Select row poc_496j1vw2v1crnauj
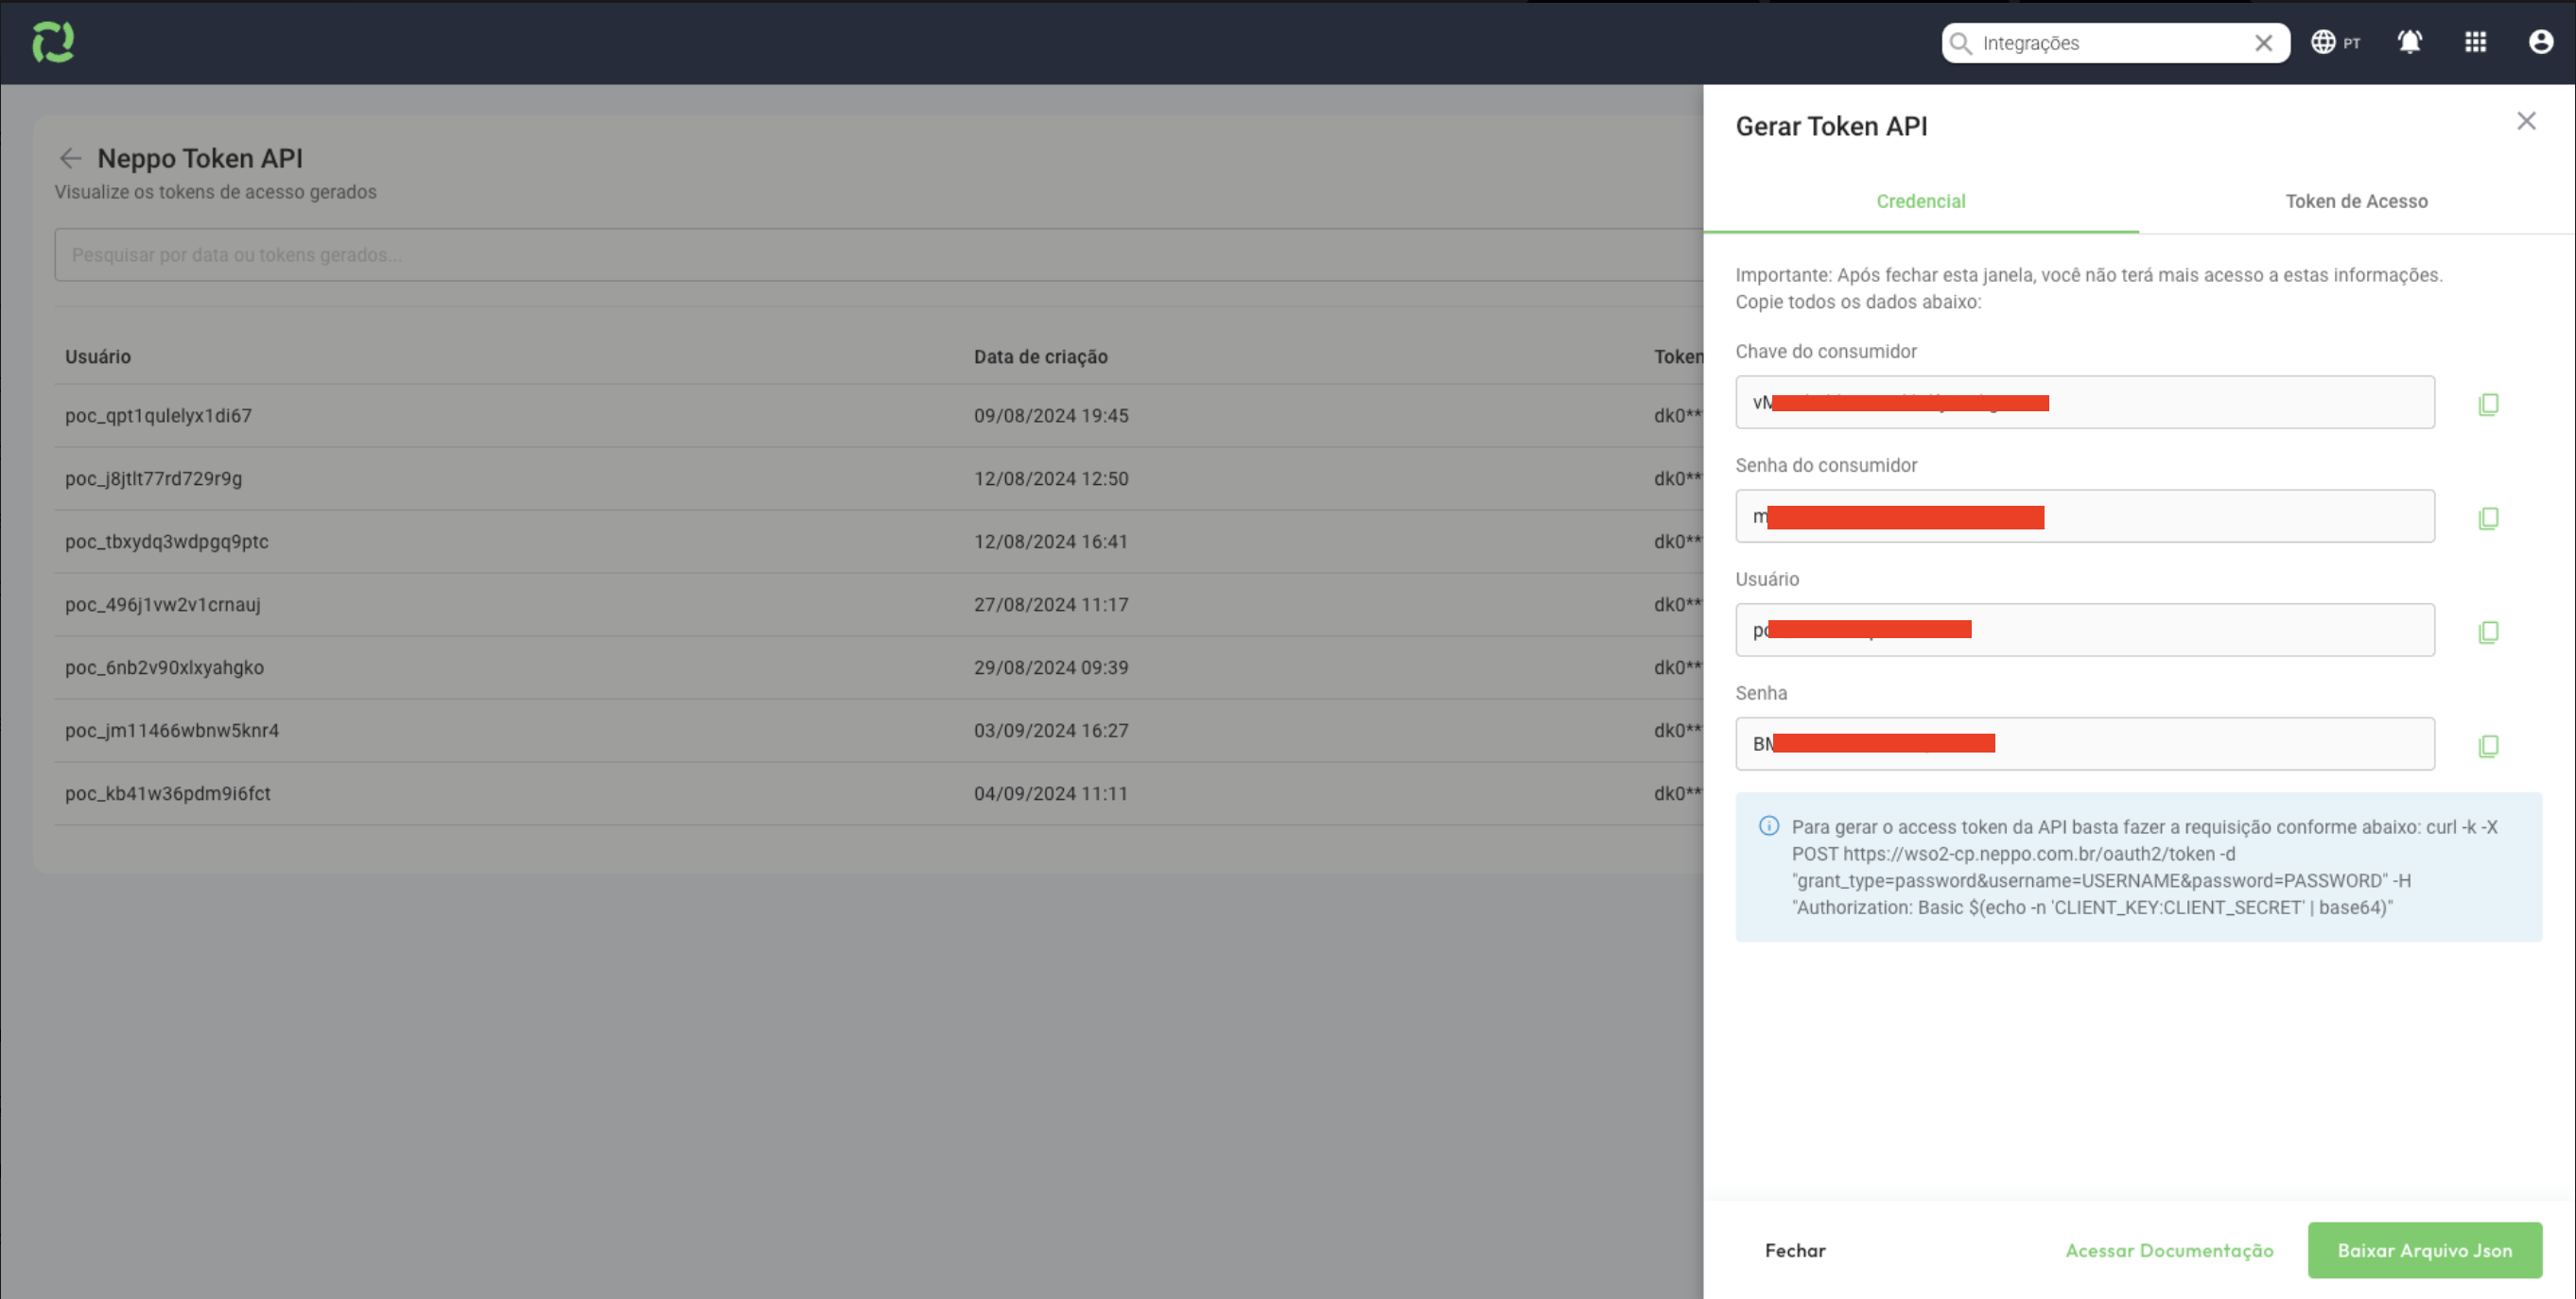Image resolution: width=2576 pixels, height=1299 pixels. pos(880,605)
